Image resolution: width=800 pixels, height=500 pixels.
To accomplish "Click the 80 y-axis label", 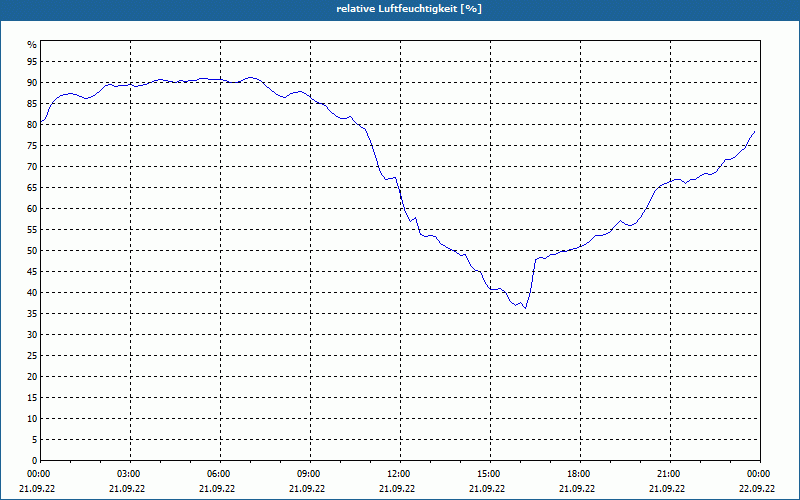I will 32,124.
